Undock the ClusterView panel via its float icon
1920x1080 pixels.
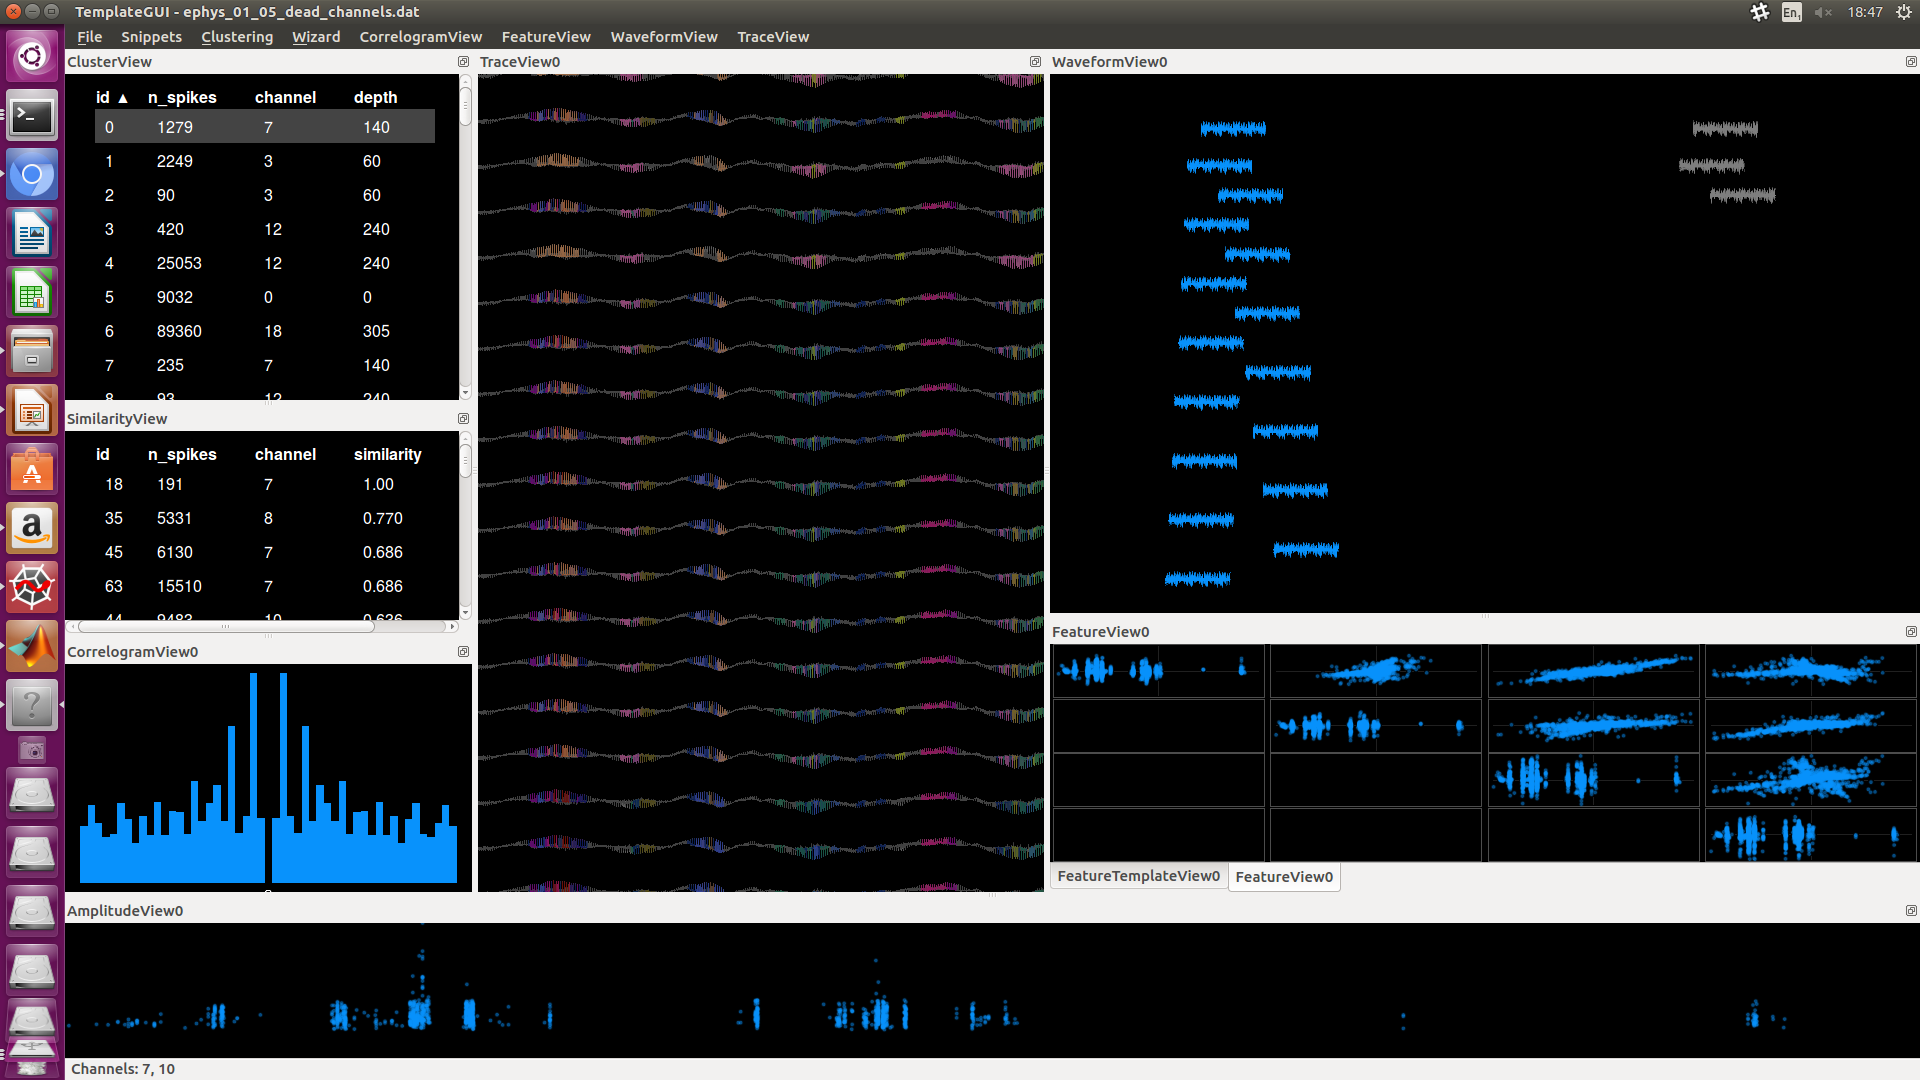click(463, 61)
